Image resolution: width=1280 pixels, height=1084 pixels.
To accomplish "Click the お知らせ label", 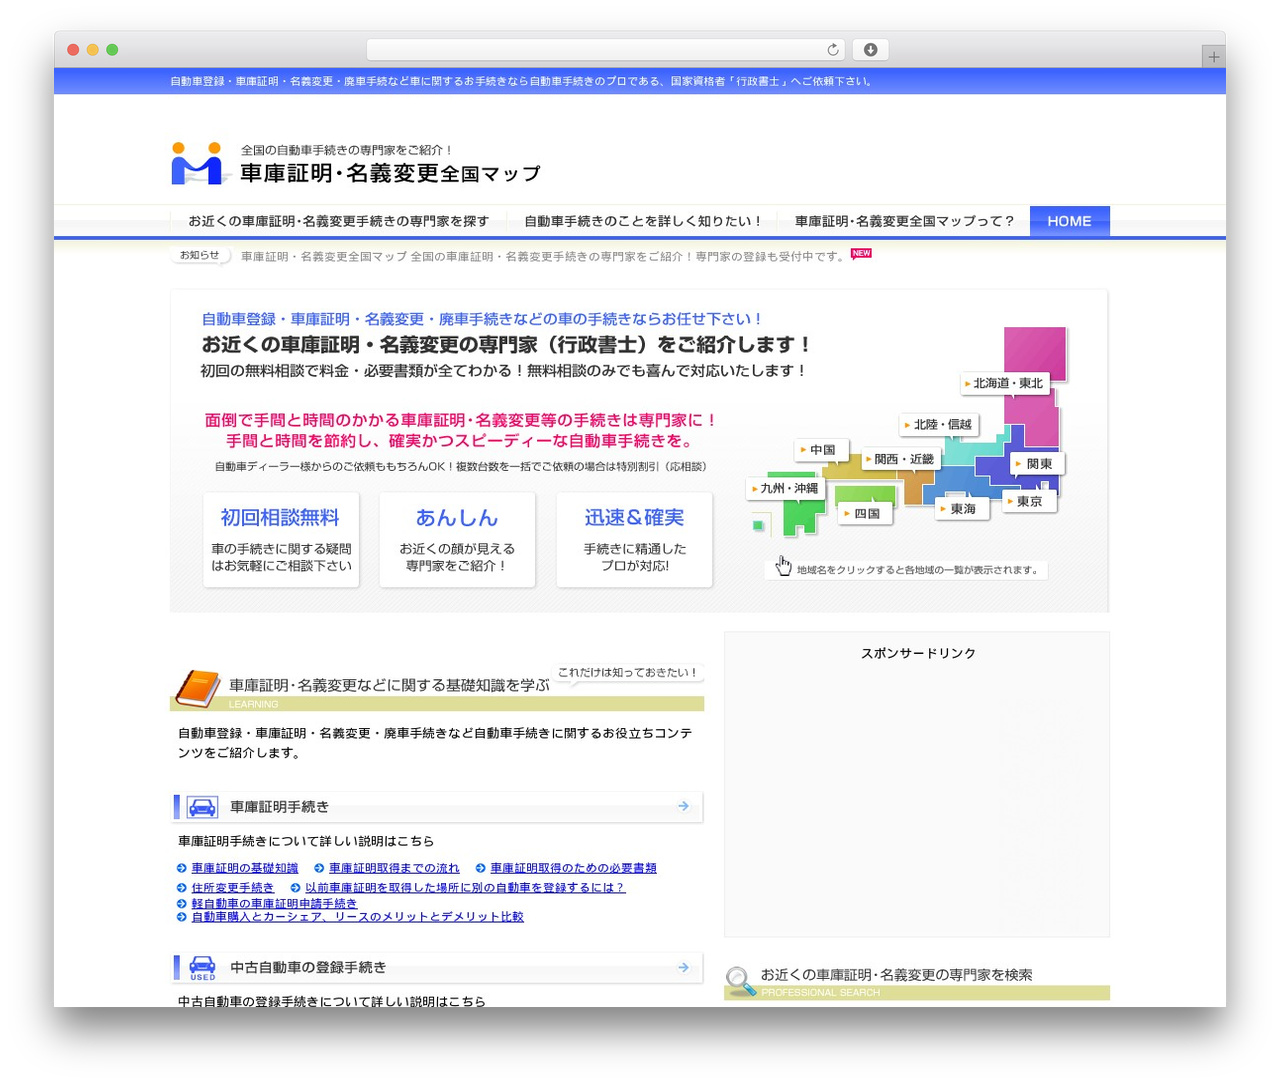I will 200,256.
